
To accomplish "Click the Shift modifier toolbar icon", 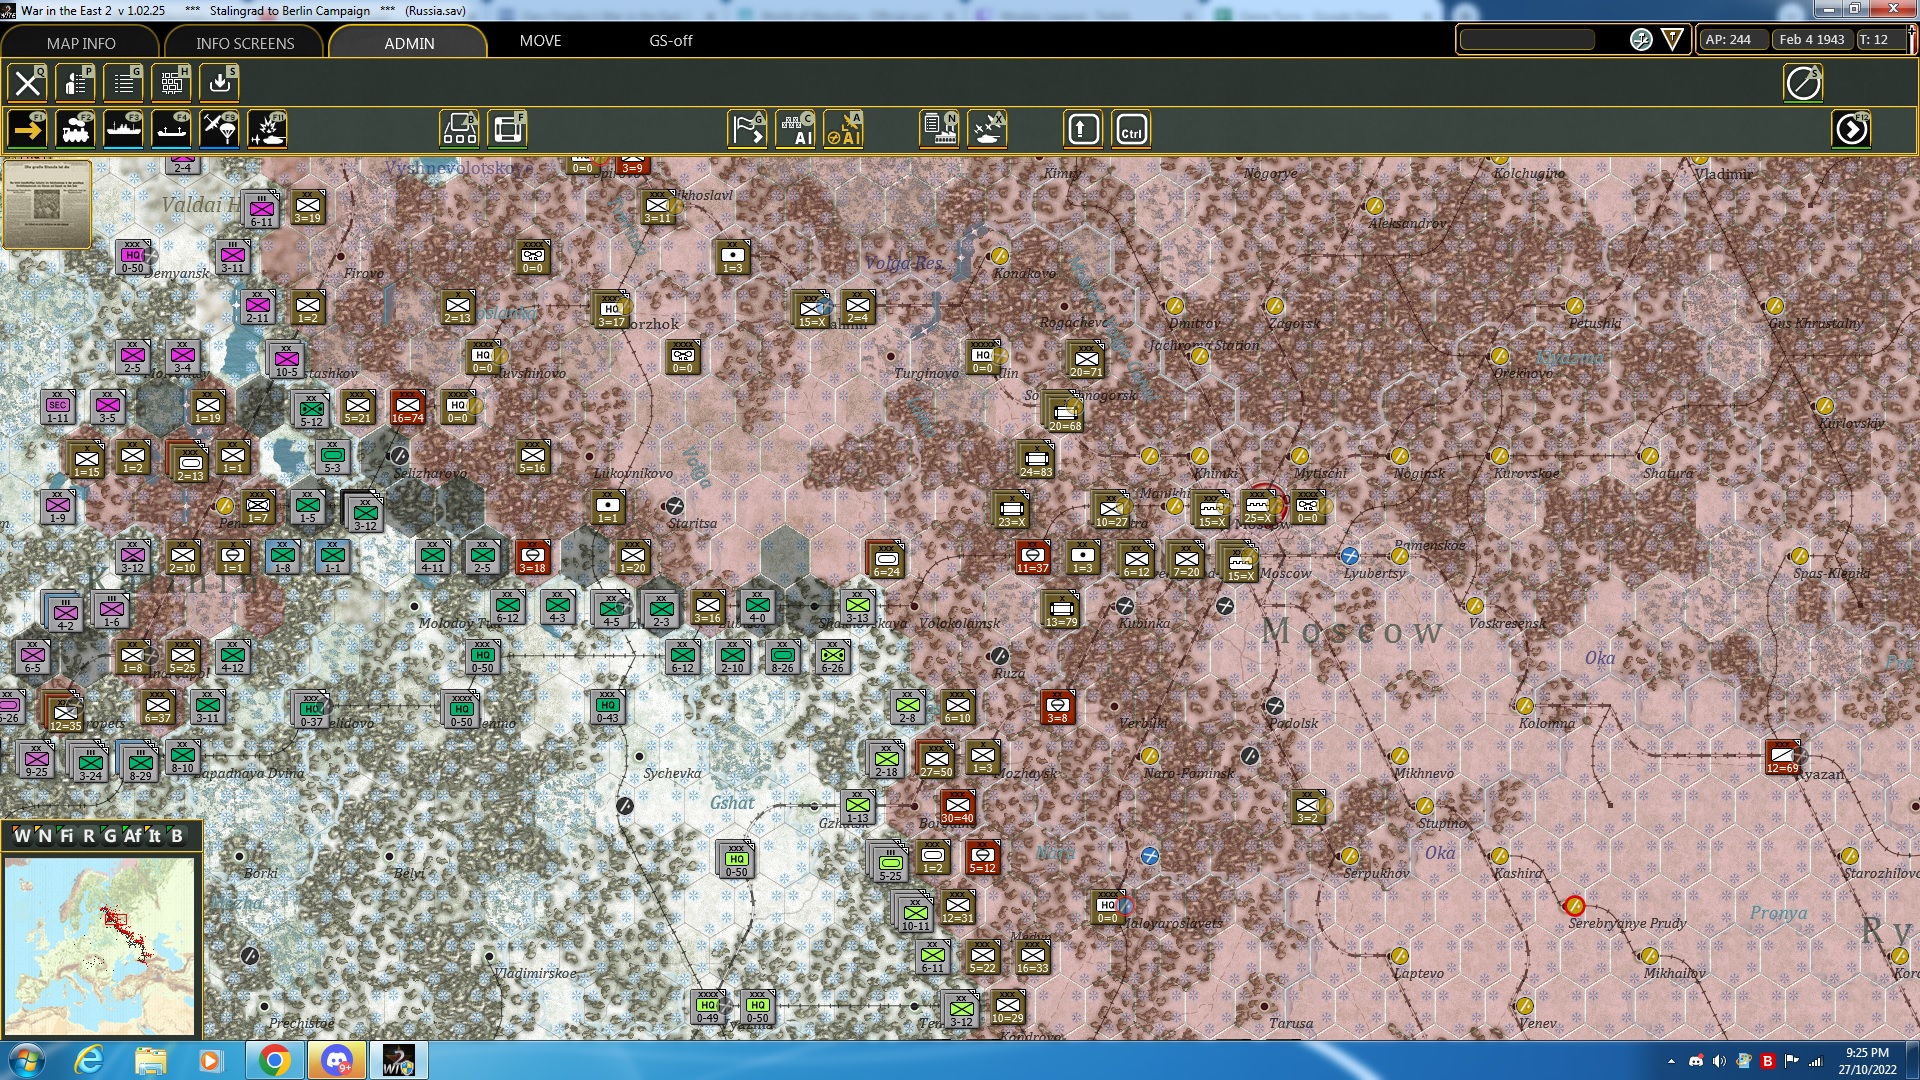I will 1083,128.
